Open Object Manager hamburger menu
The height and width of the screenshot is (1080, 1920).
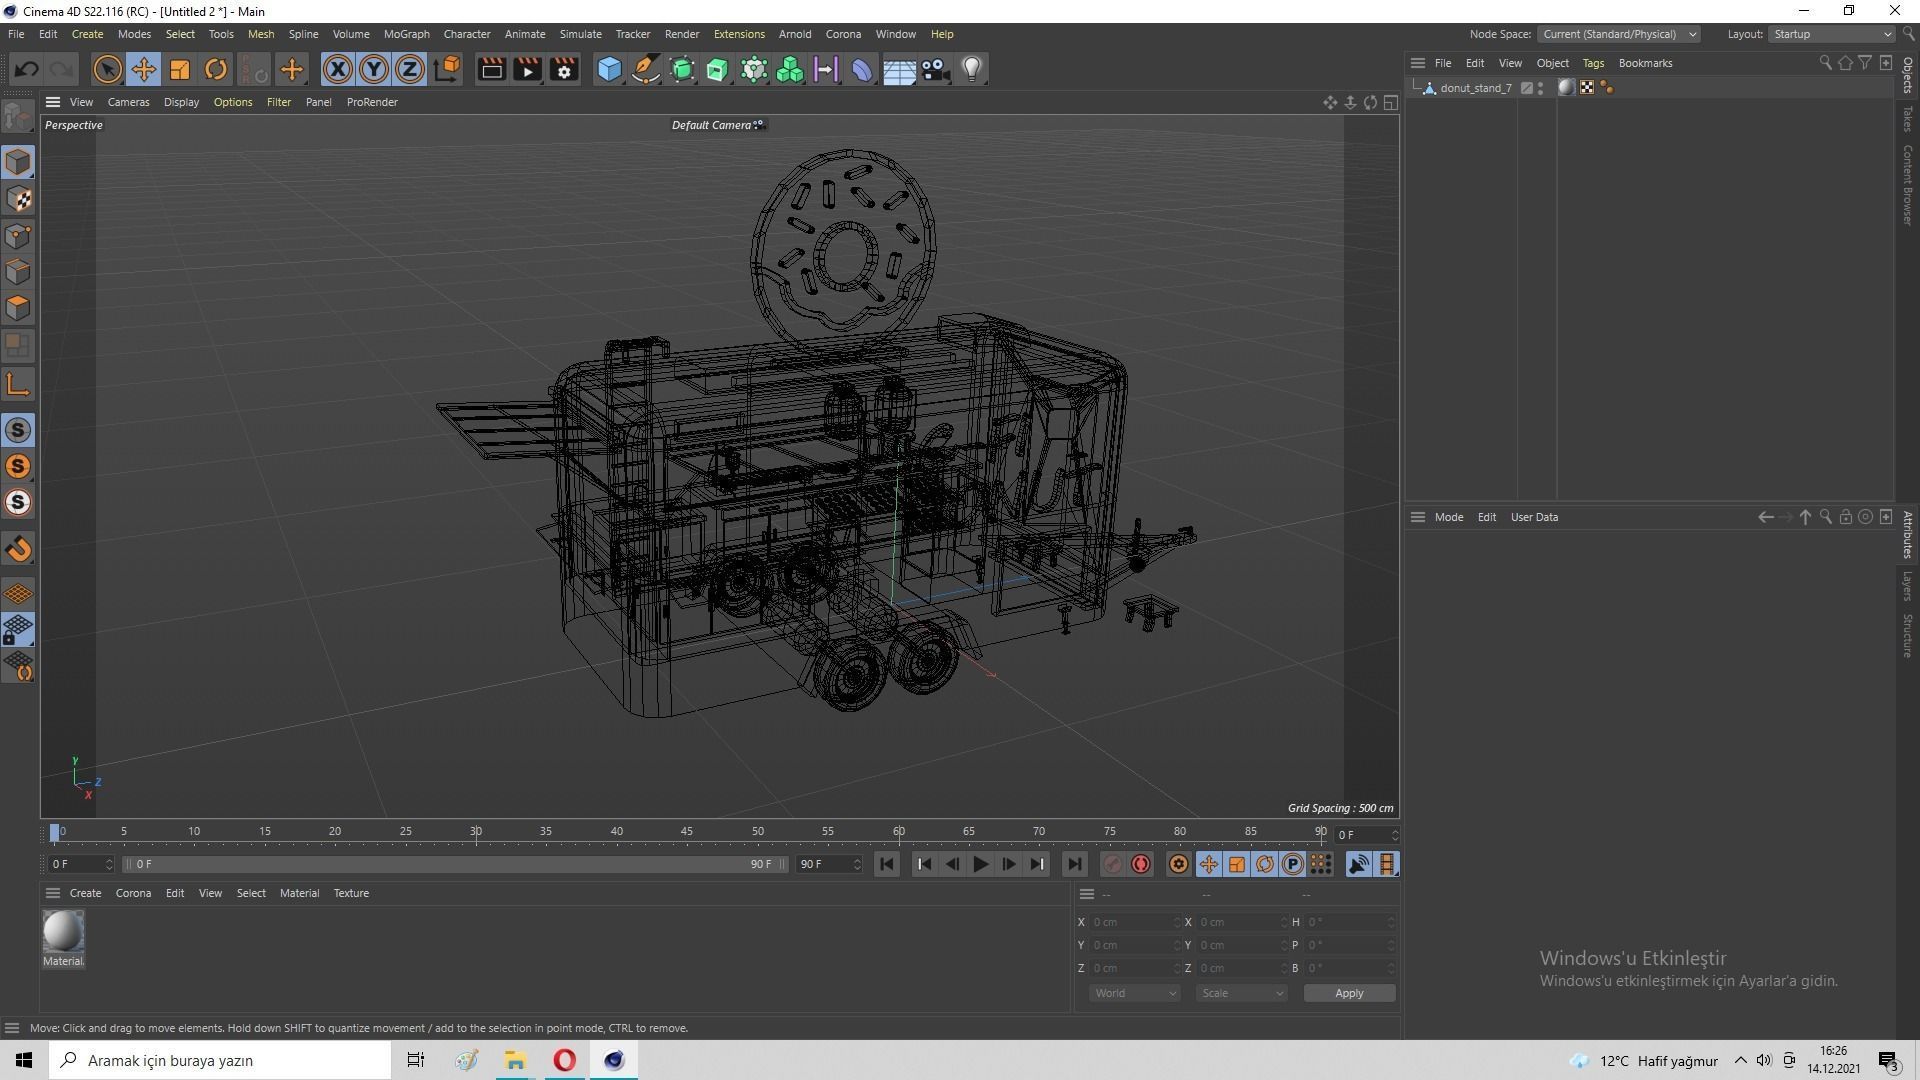1417,63
